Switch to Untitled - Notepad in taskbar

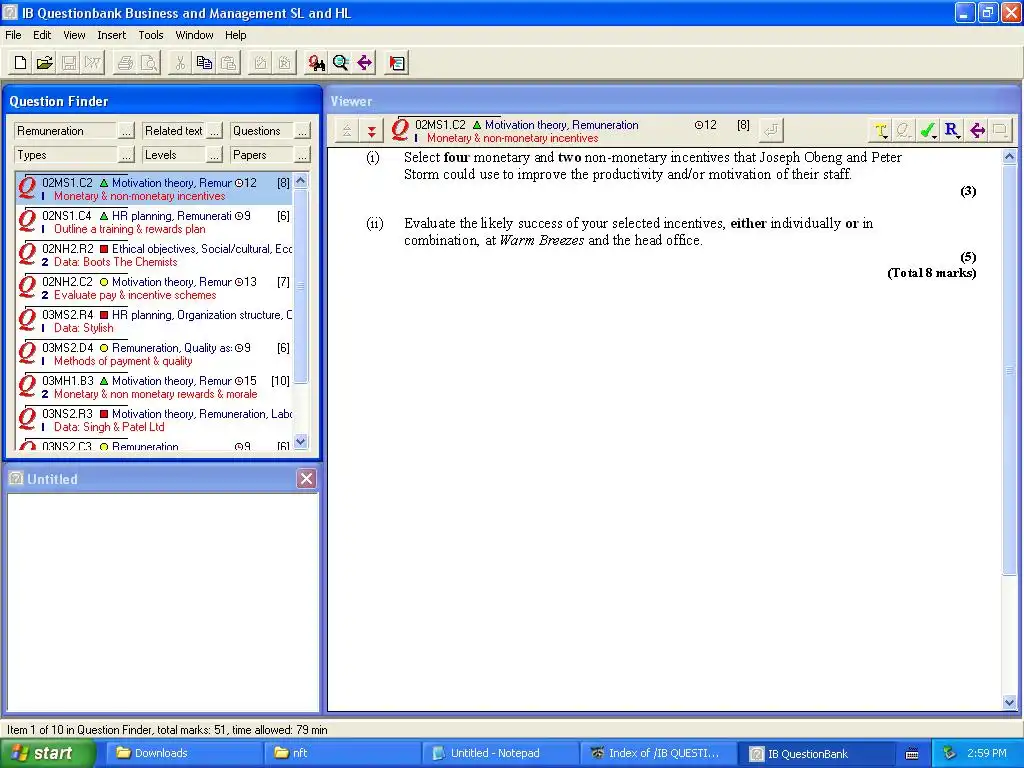500,753
